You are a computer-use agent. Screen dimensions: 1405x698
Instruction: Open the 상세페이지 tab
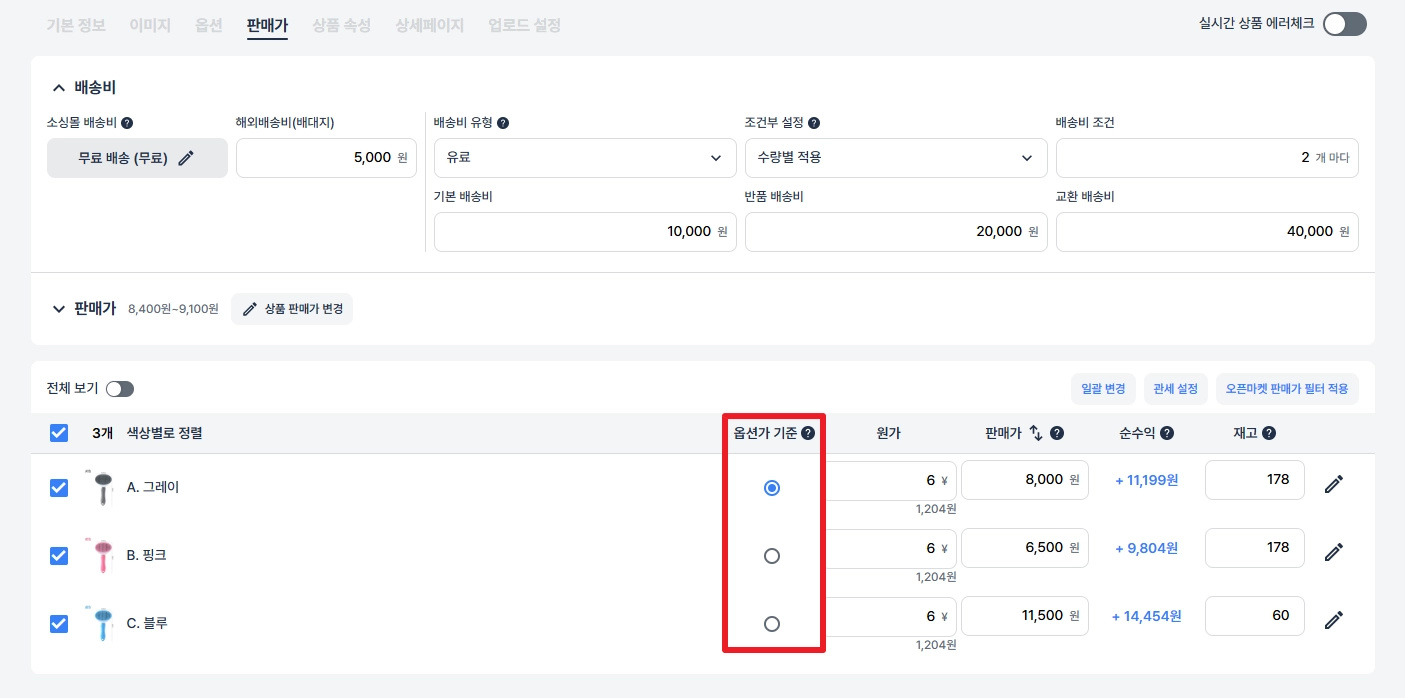[x=429, y=25]
